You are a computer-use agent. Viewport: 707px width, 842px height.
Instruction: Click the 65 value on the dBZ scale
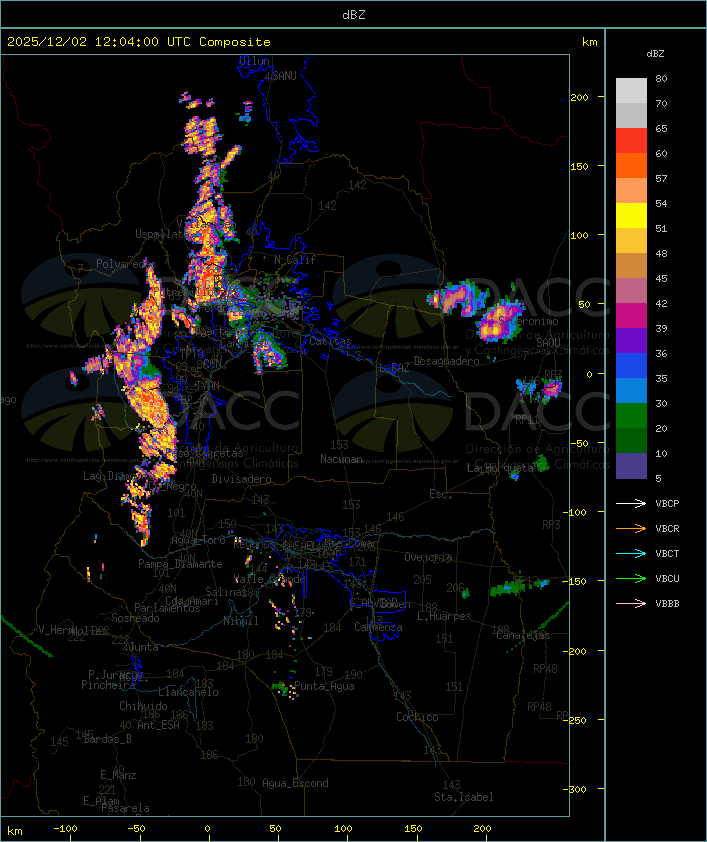661,129
